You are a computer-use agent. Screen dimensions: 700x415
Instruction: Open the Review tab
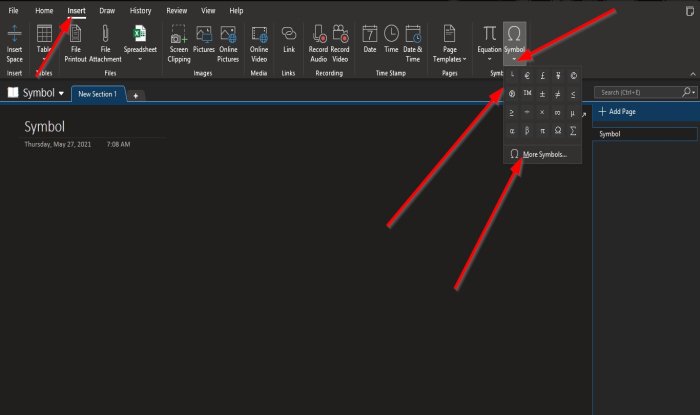click(177, 10)
